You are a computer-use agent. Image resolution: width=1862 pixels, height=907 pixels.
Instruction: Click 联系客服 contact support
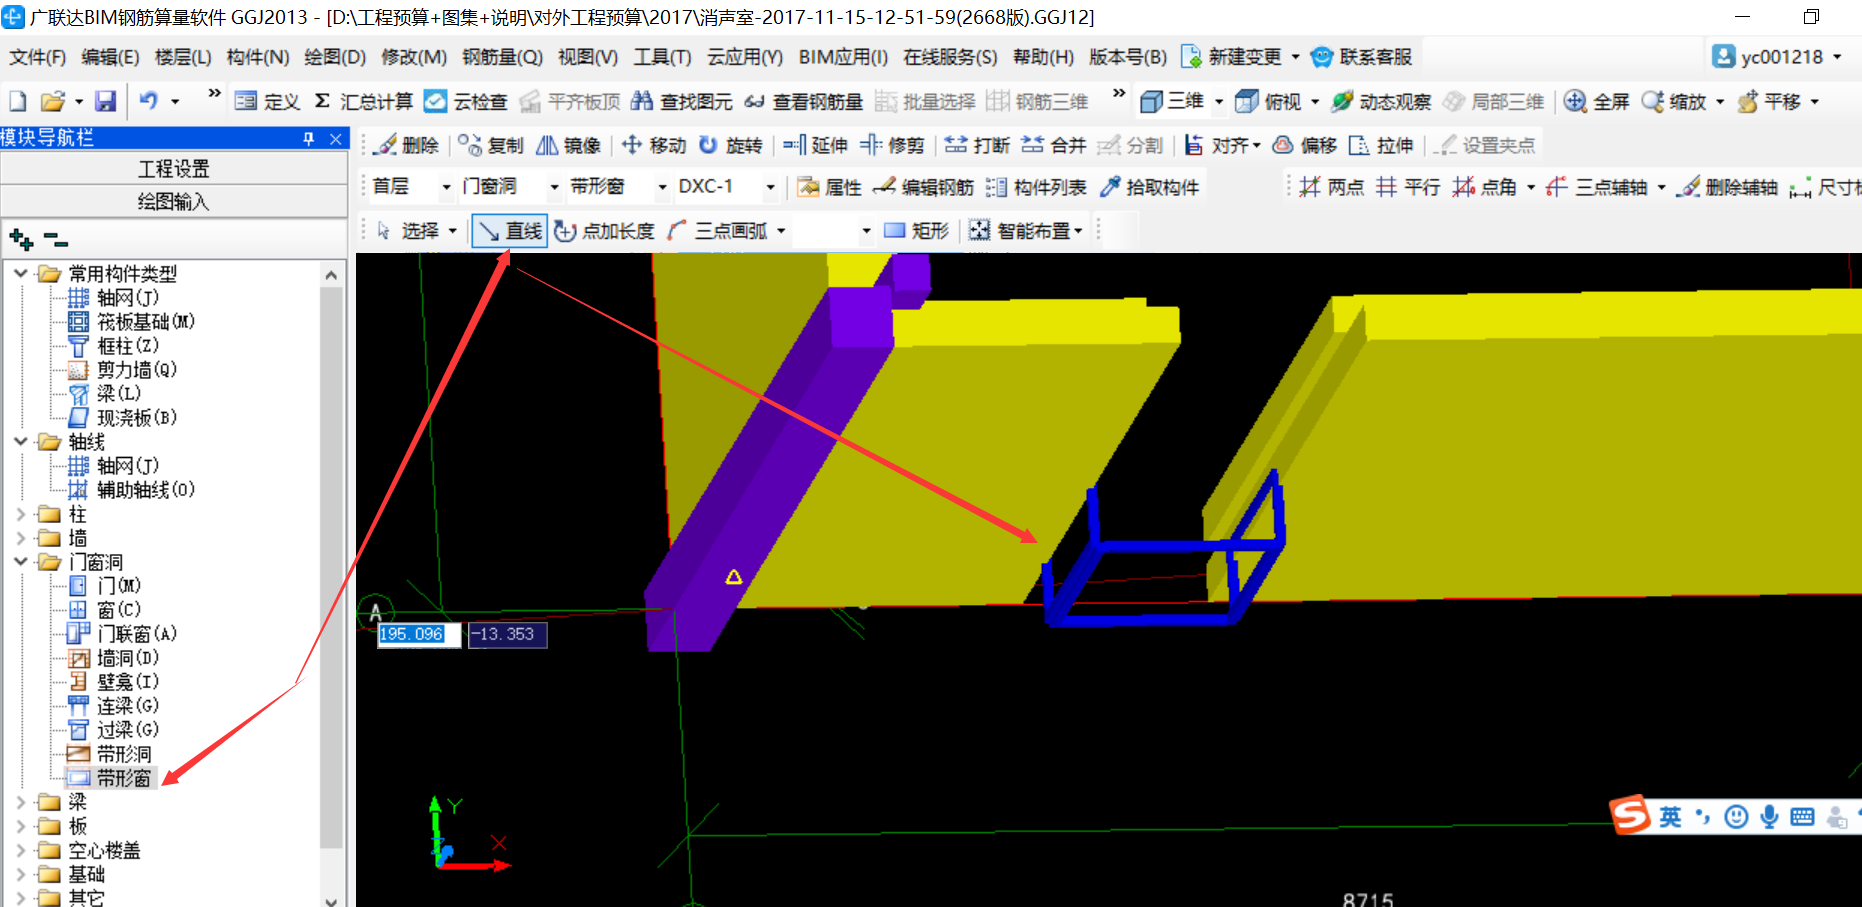point(1362,57)
